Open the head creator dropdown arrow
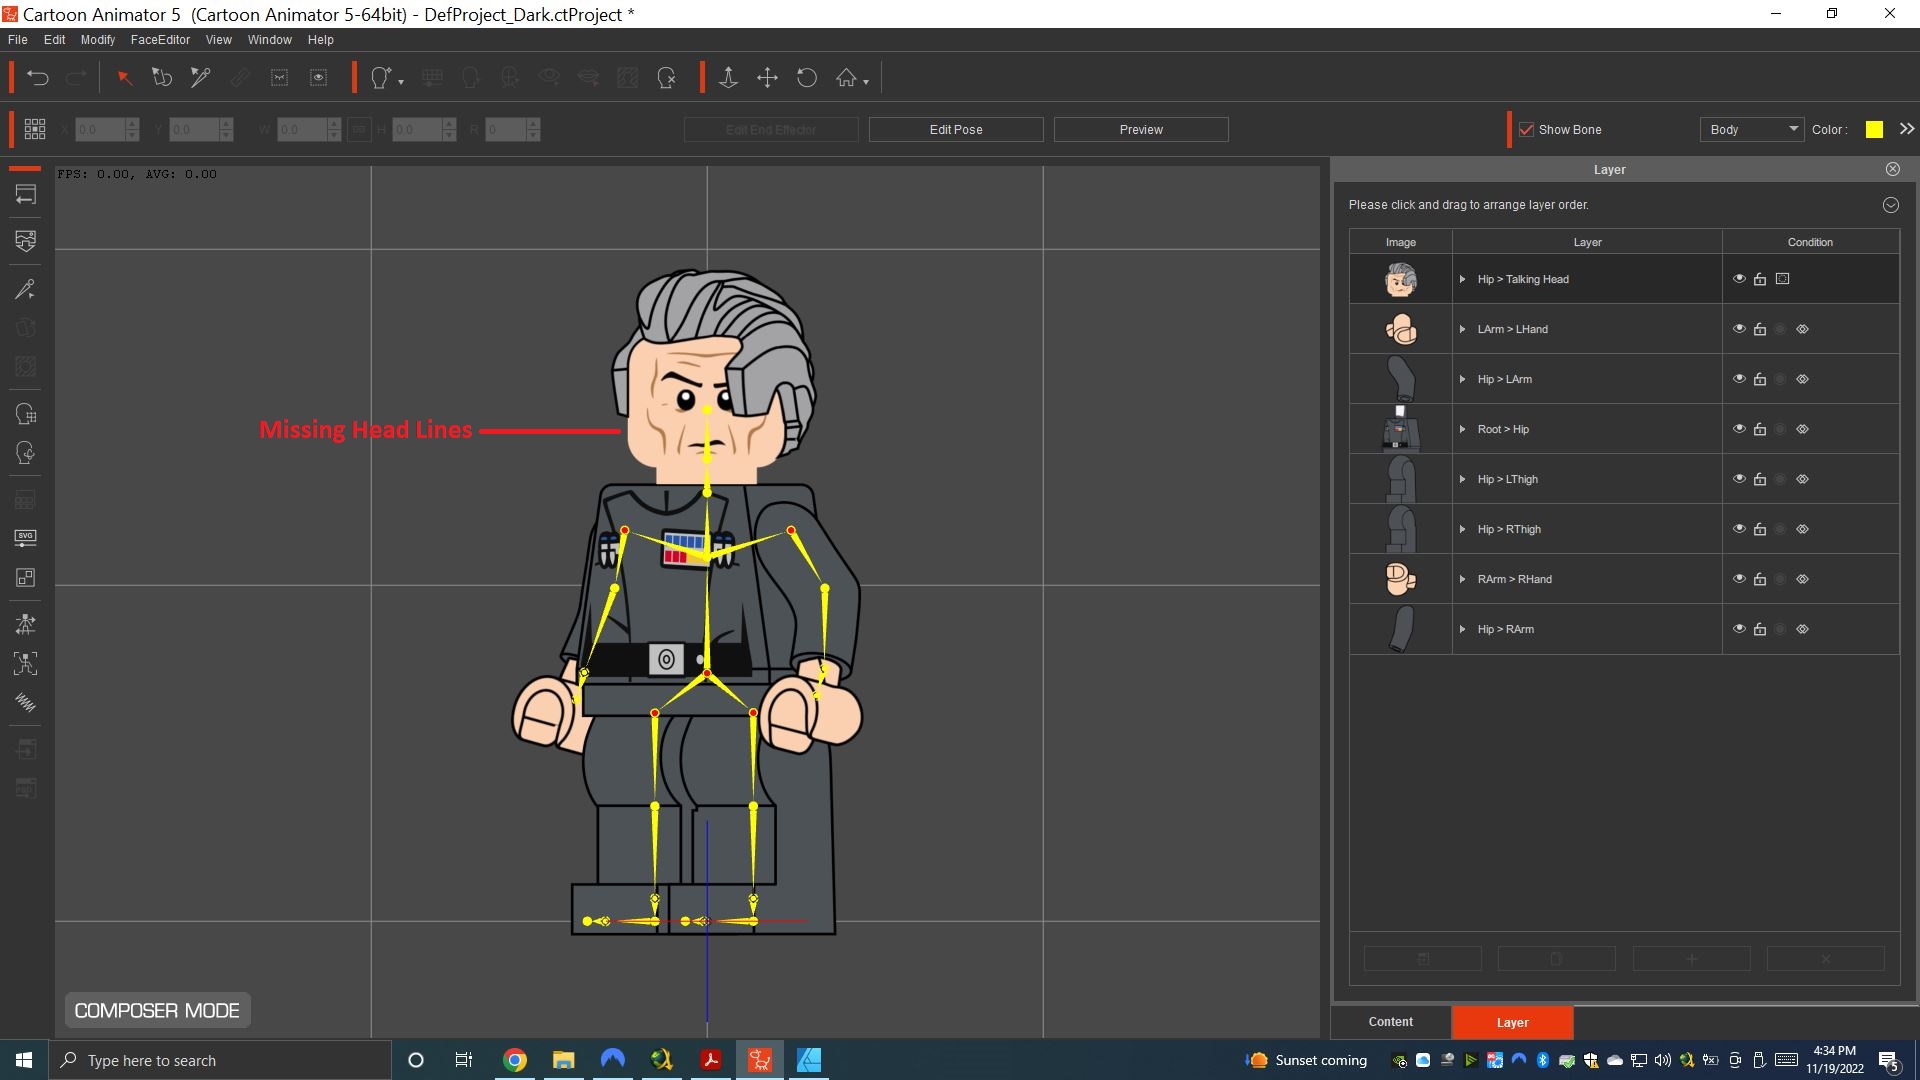This screenshot has height=1080, width=1920. pyautogui.click(x=401, y=82)
